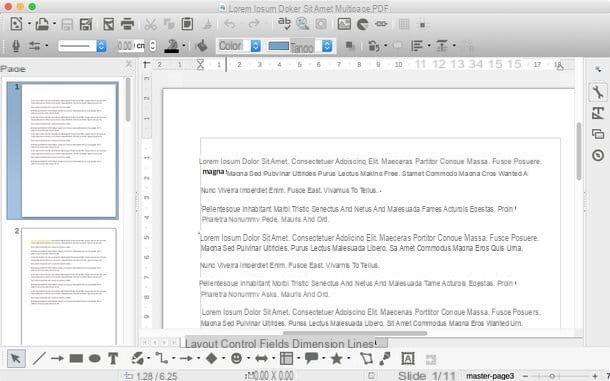
Task: Toggle Extrusion icon in drawing bar
Action: (431, 359)
